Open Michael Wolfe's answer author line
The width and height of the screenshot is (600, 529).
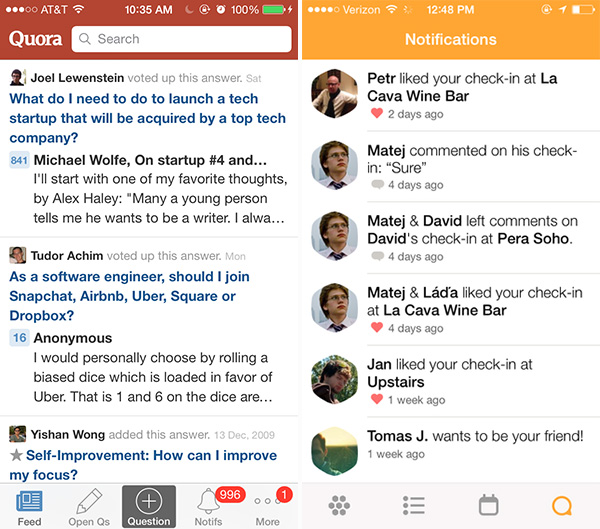click(x=150, y=160)
